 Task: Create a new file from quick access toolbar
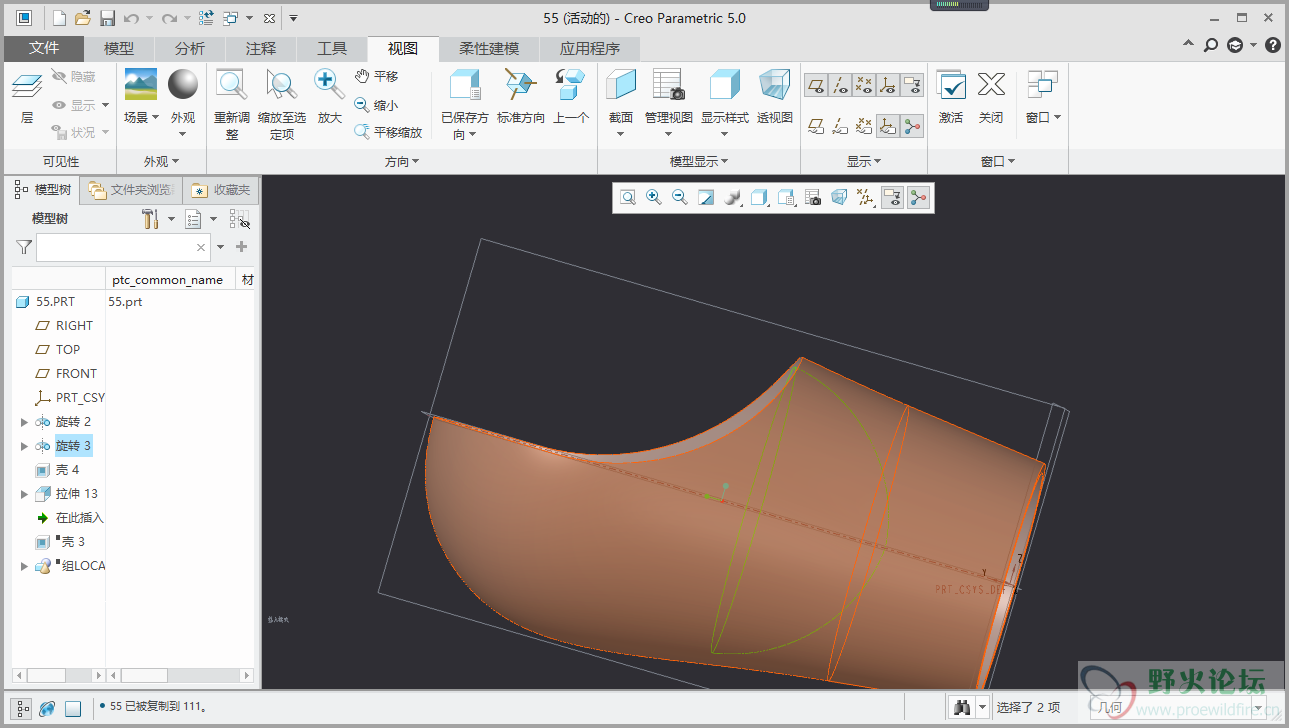(x=60, y=18)
